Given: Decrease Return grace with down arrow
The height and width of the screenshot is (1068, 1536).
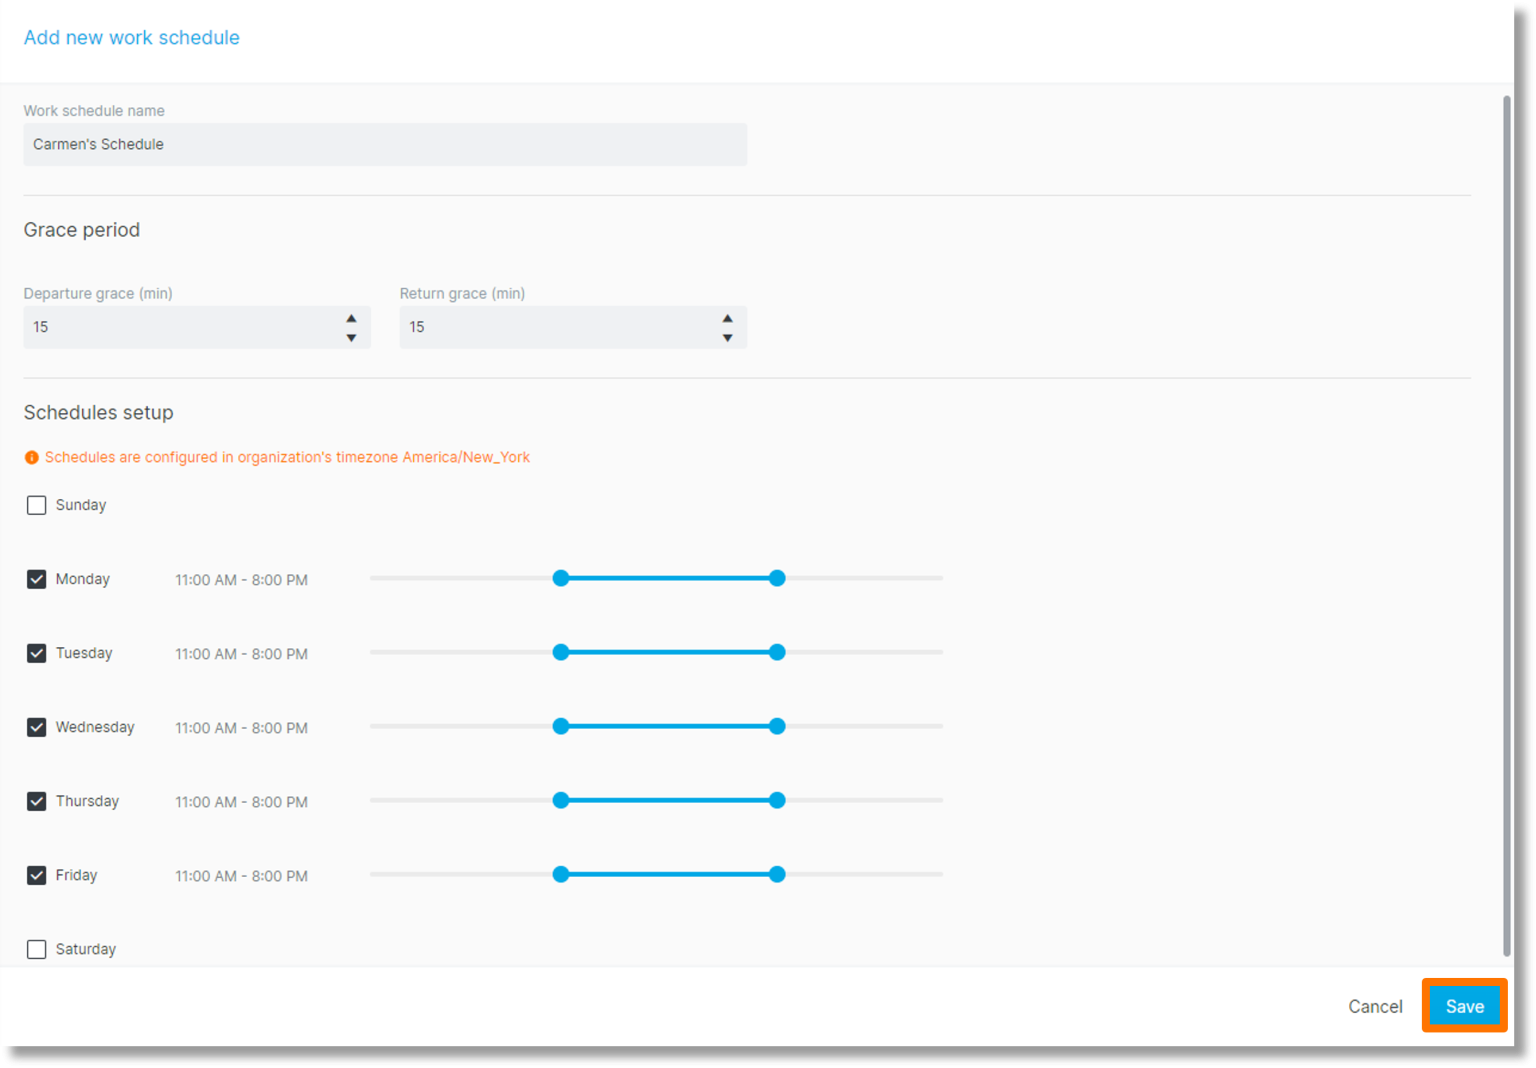Looking at the screenshot, I should click(727, 338).
